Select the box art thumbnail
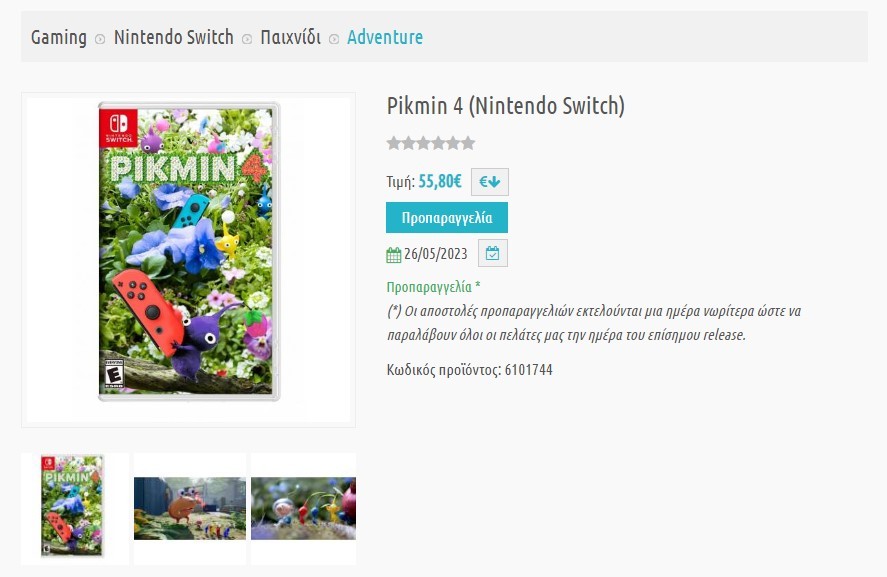This screenshot has width=887, height=577. click(x=73, y=506)
